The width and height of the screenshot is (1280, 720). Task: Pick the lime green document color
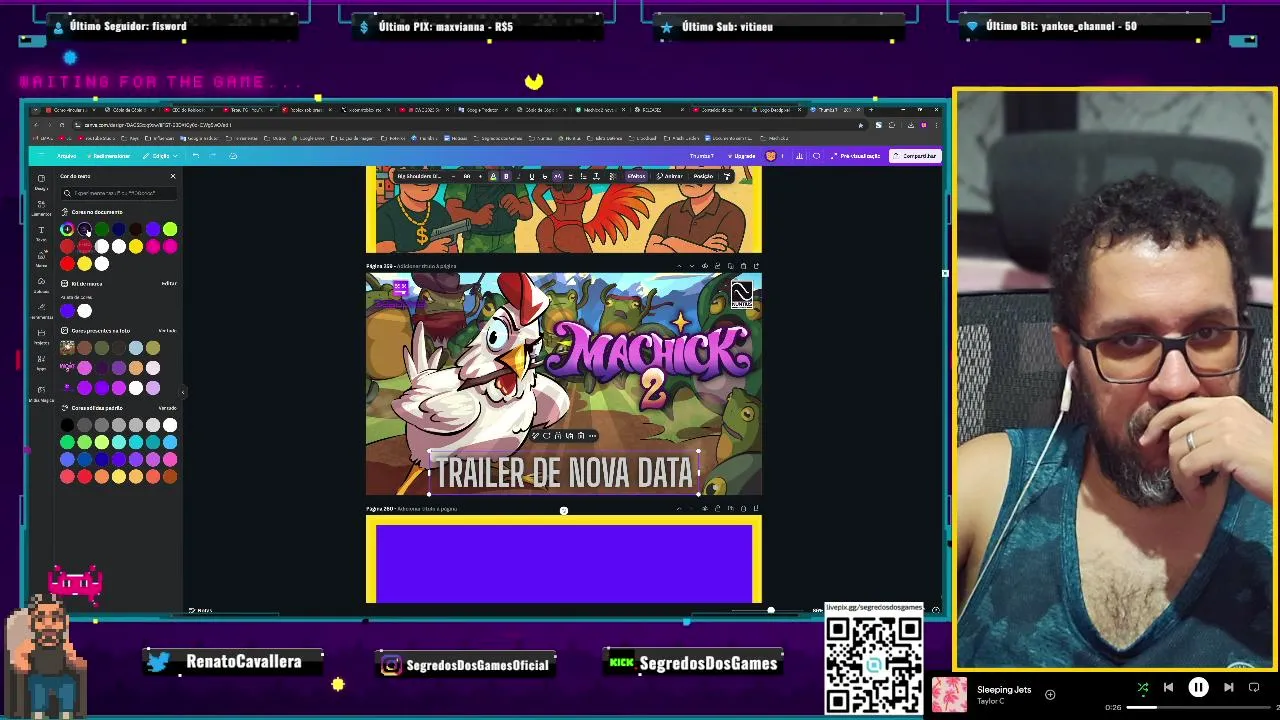click(170, 229)
